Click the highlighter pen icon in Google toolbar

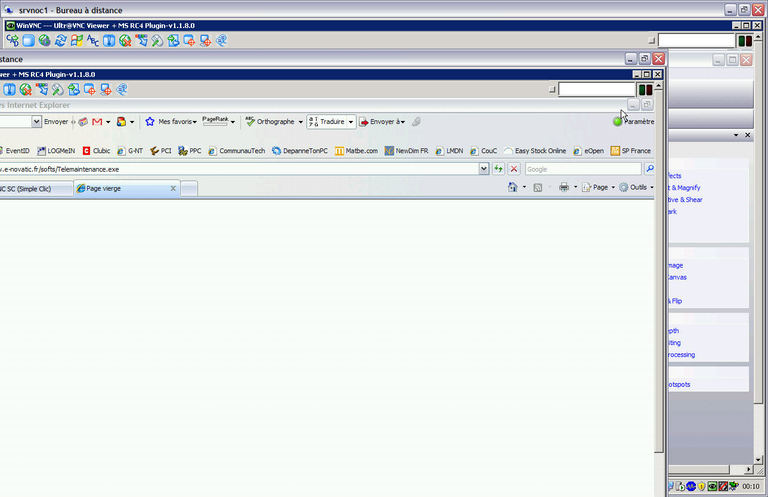[416, 121]
